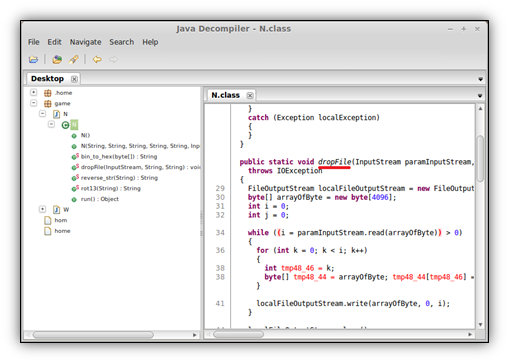509x363 pixels.
Task: Select the N() constructor in tree
Action: (85, 135)
